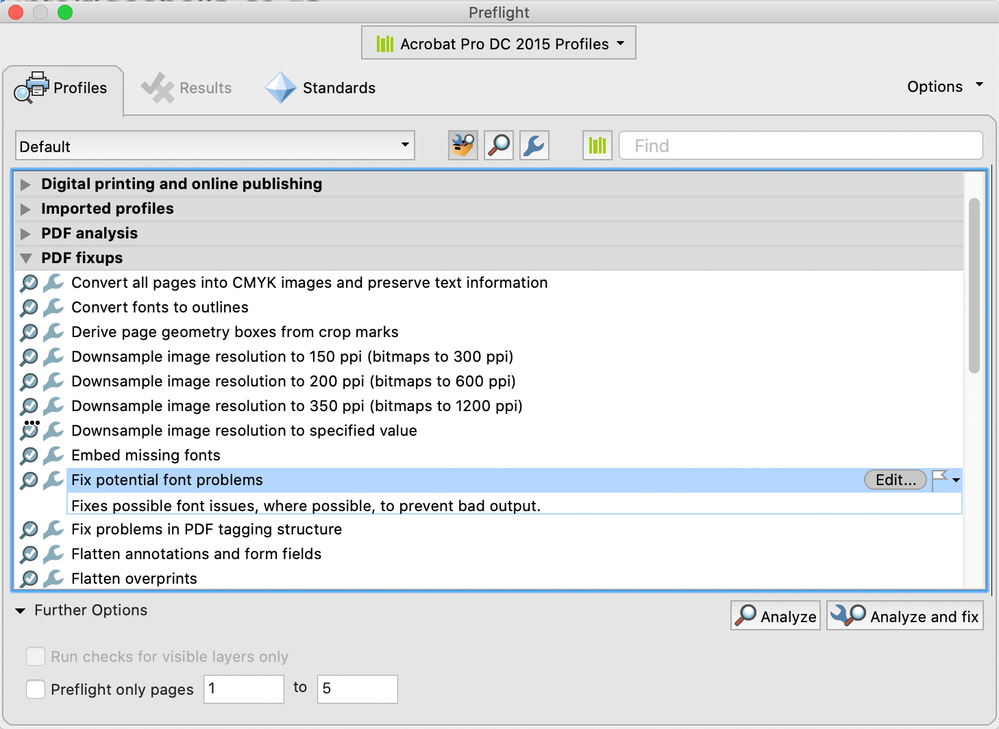Screen dimensions: 999x729
Task: Click wrench icon of Flatten overprints
Action: (x=54, y=579)
